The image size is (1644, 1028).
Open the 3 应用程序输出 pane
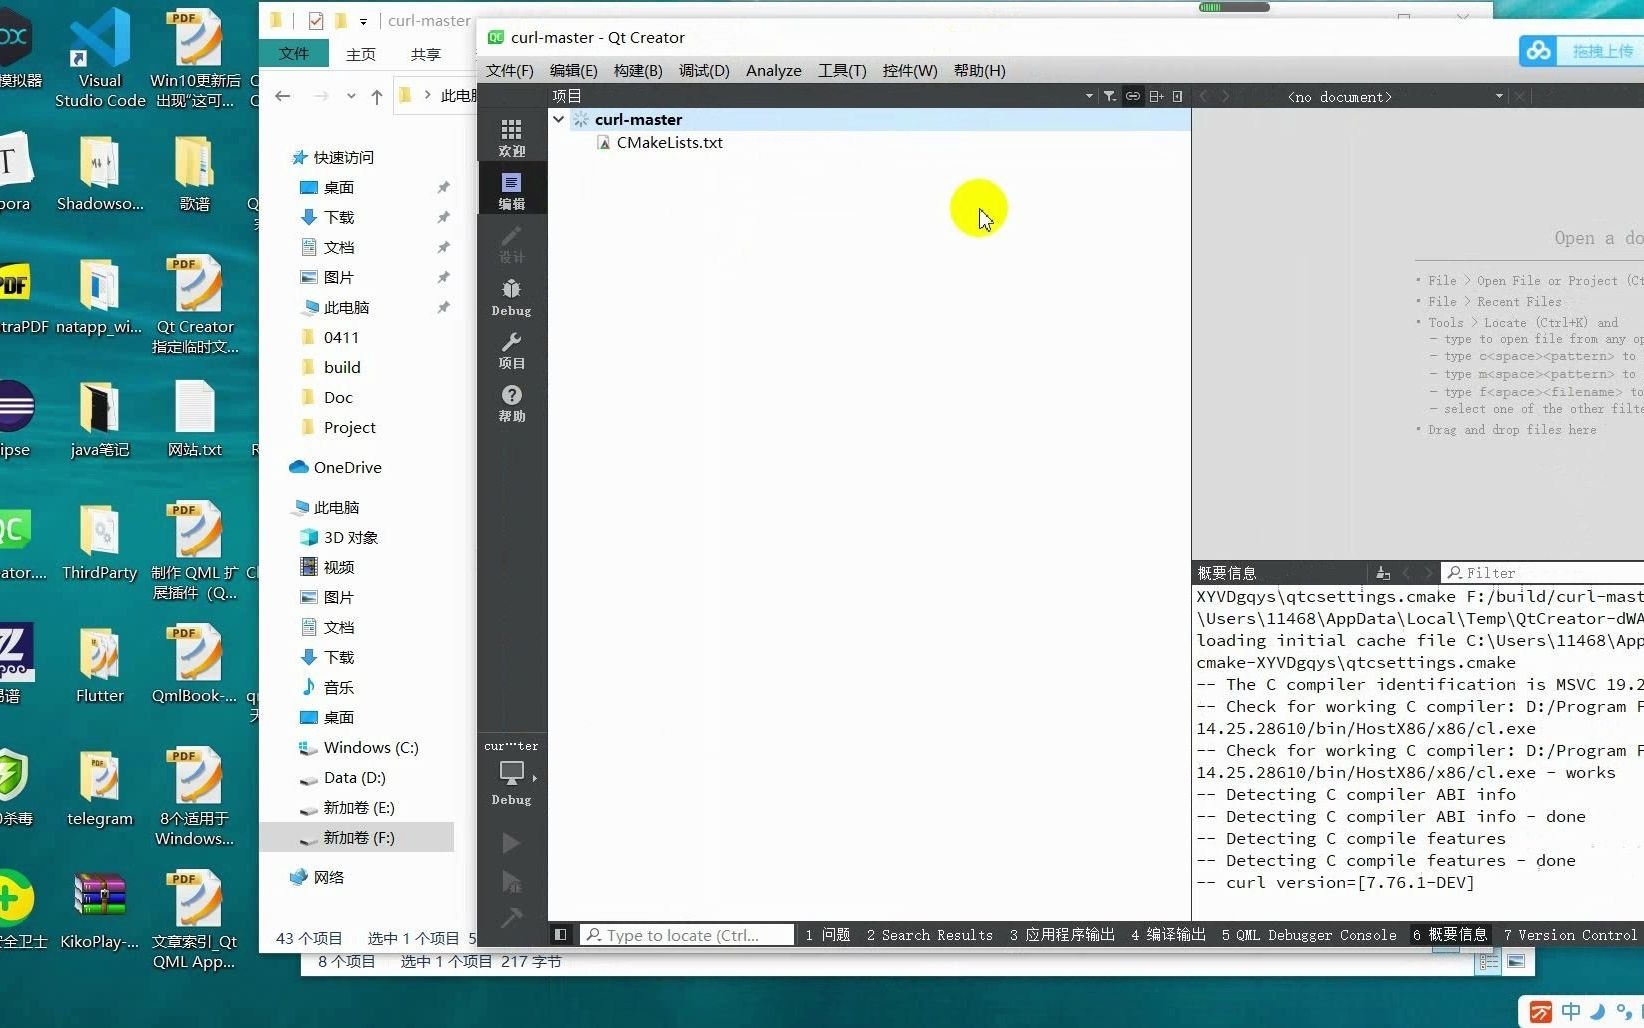(x=1062, y=935)
